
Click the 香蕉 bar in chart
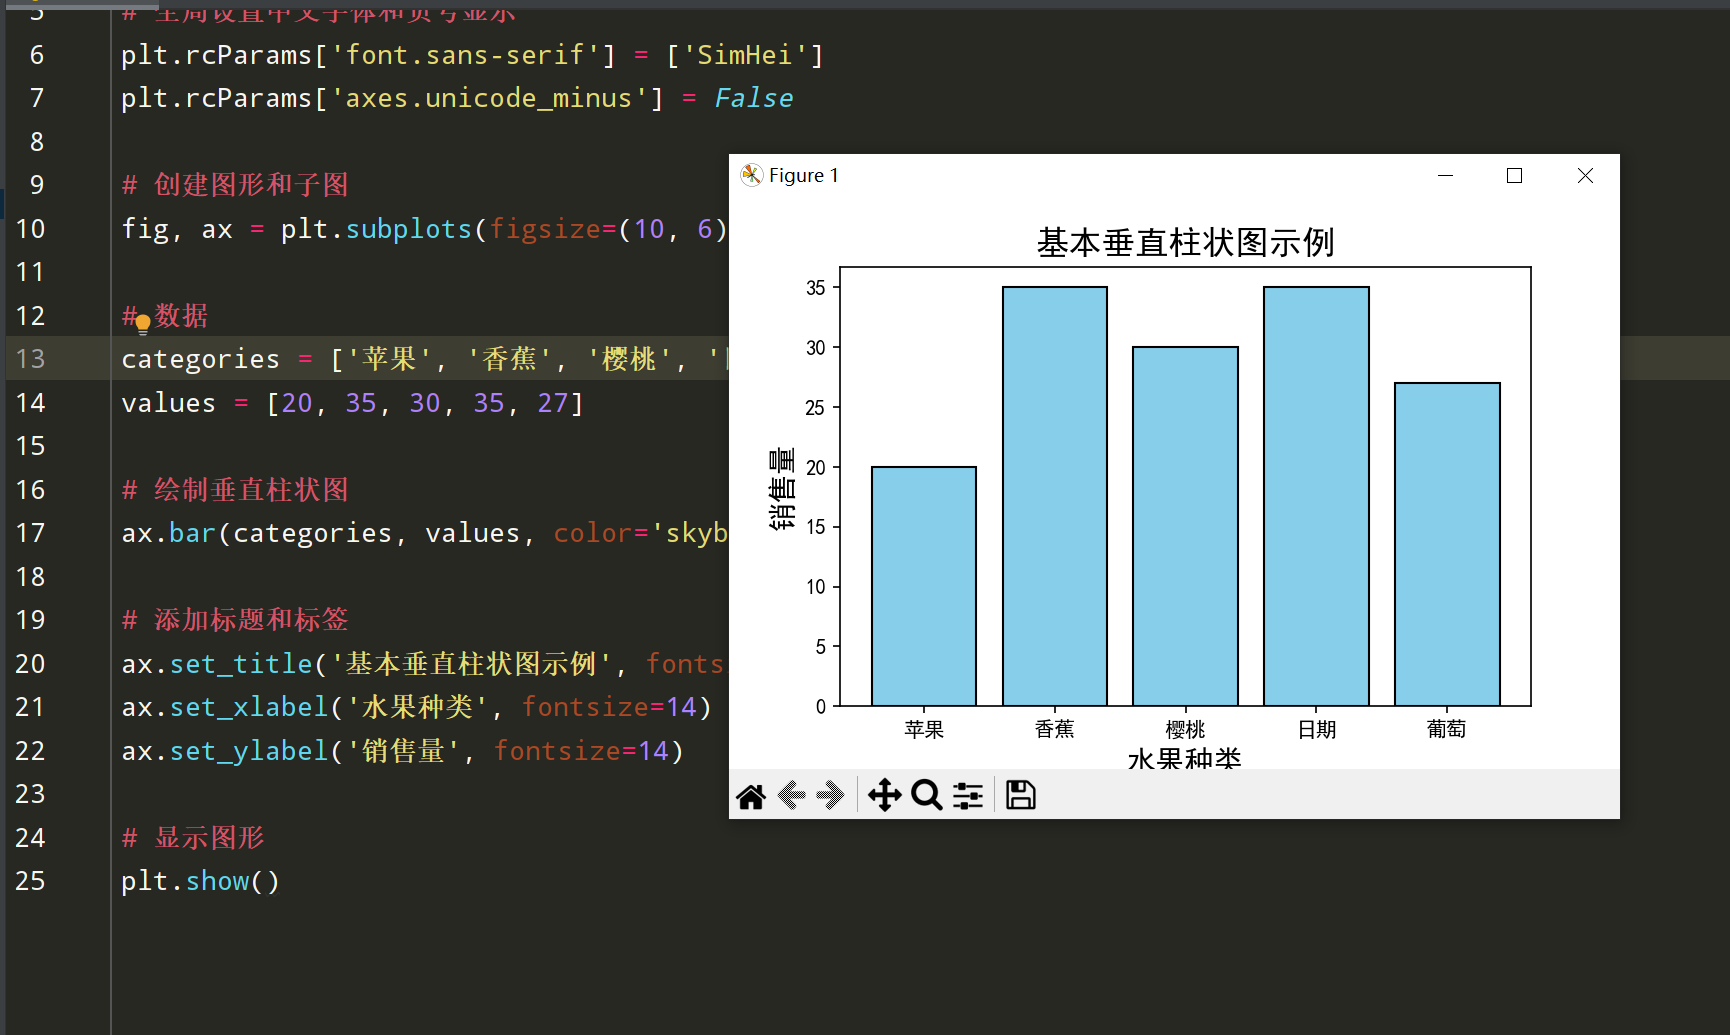(1055, 496)
